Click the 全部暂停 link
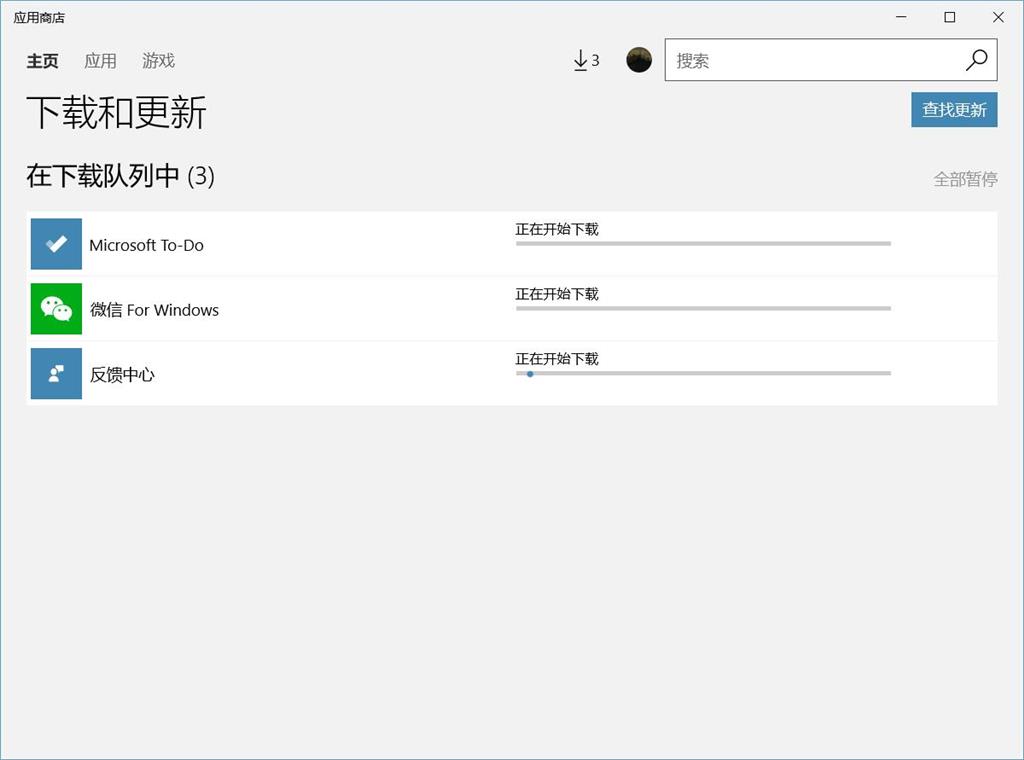Image resolution: width=1024 pixels, height=760 pixels. 965,179
